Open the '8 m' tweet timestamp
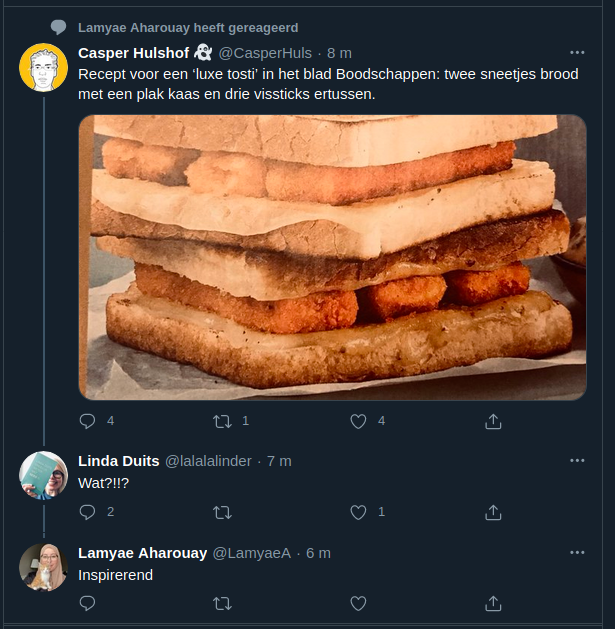This screenshot has width=615, height=629. [340, 53]
